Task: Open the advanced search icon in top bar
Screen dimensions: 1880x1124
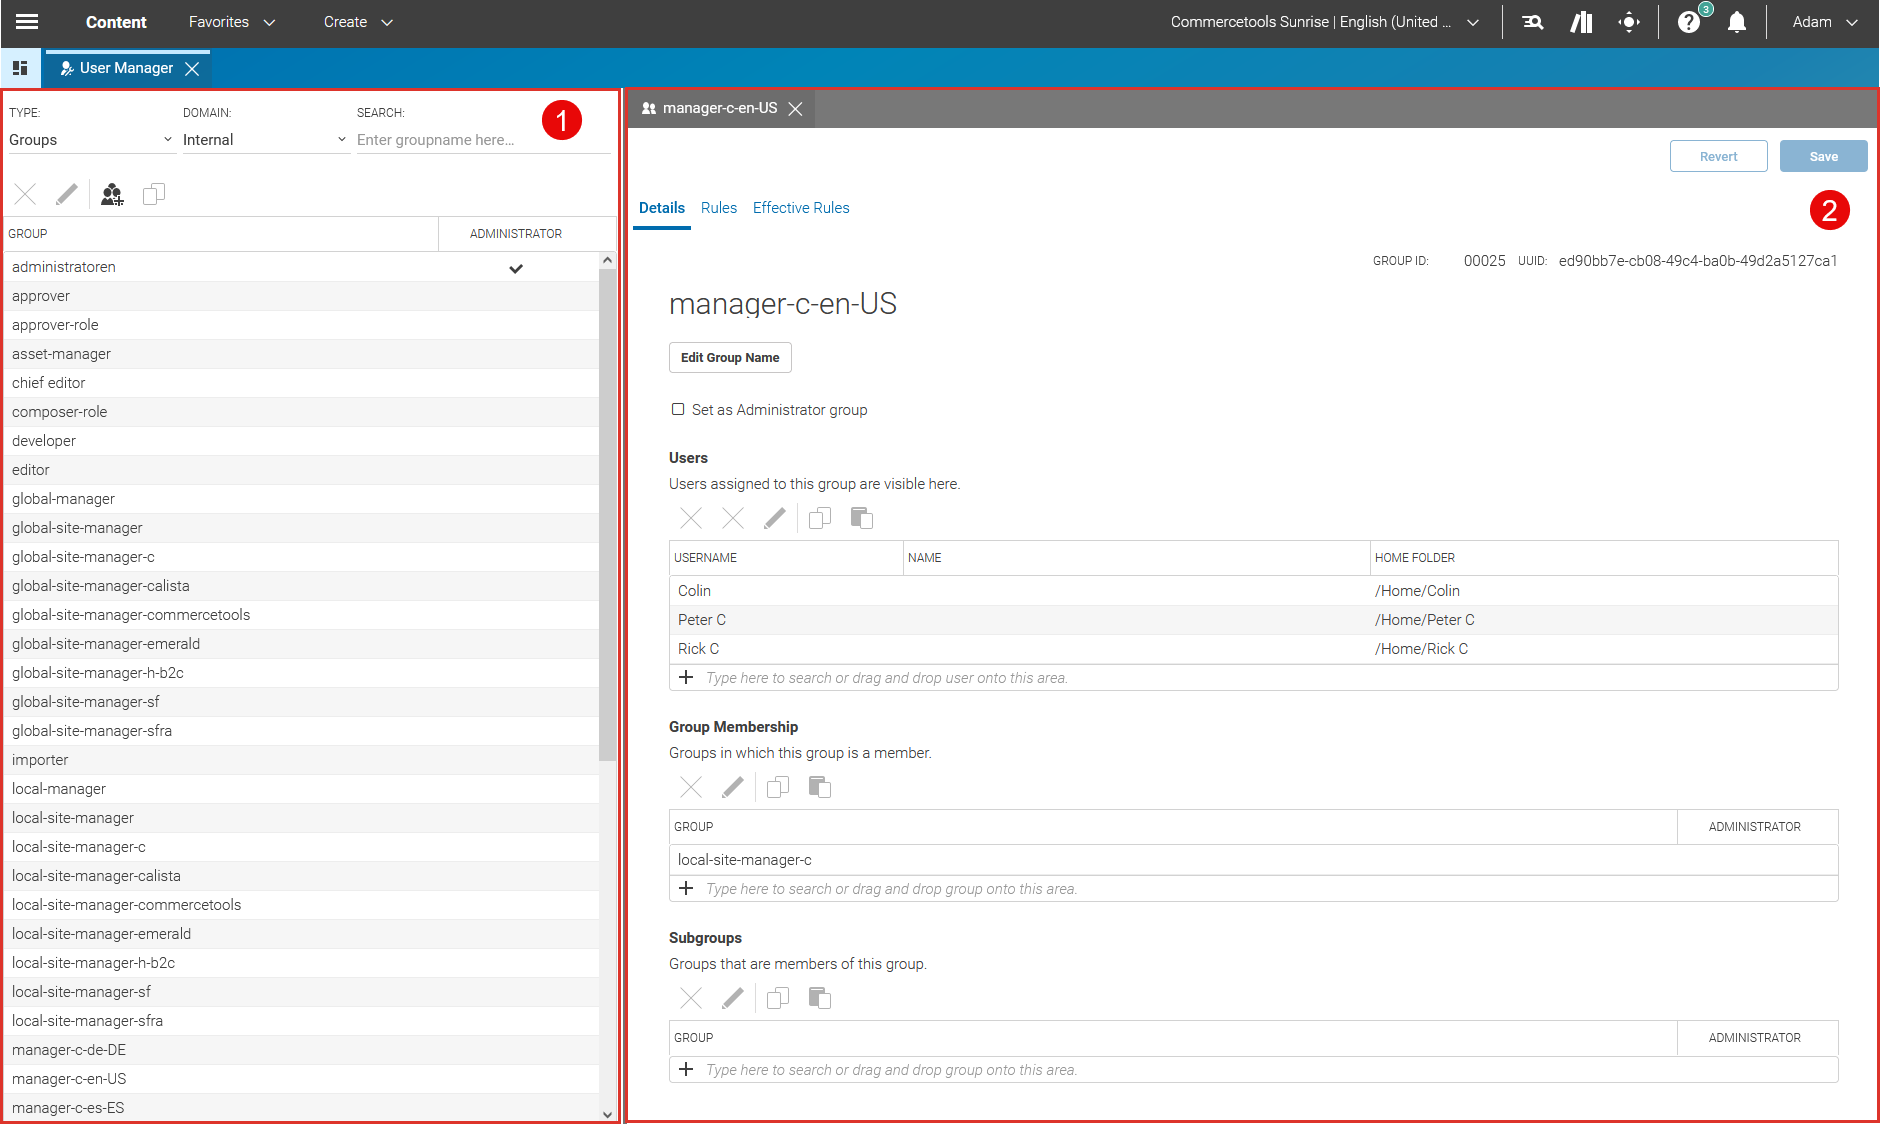Action: point(1532,21)
